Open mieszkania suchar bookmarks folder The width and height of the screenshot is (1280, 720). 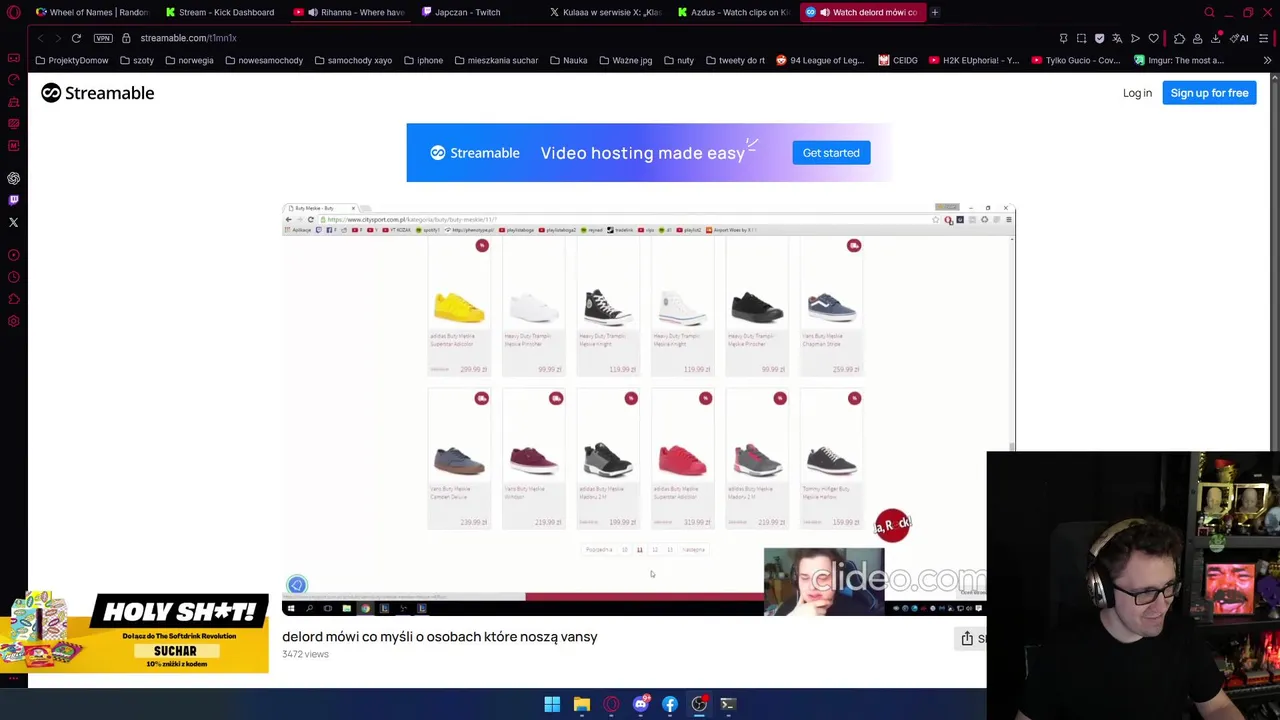[496, 60]
